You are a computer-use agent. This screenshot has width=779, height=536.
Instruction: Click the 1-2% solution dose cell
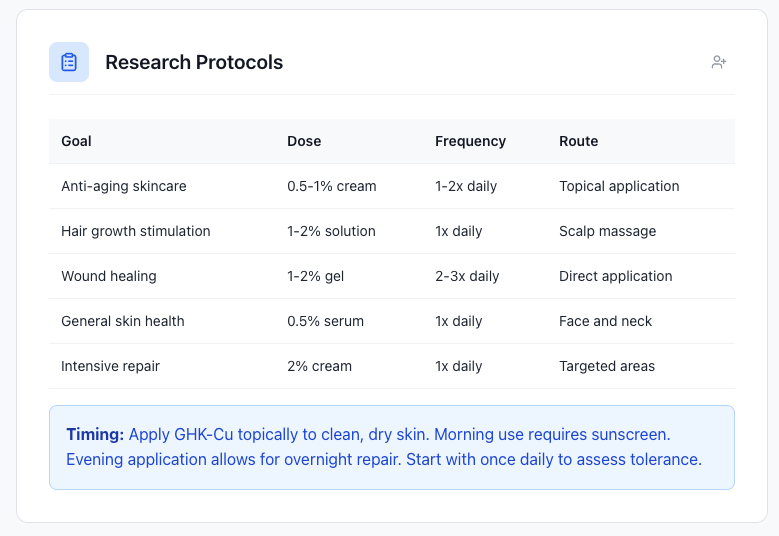[x=331, y=231]
